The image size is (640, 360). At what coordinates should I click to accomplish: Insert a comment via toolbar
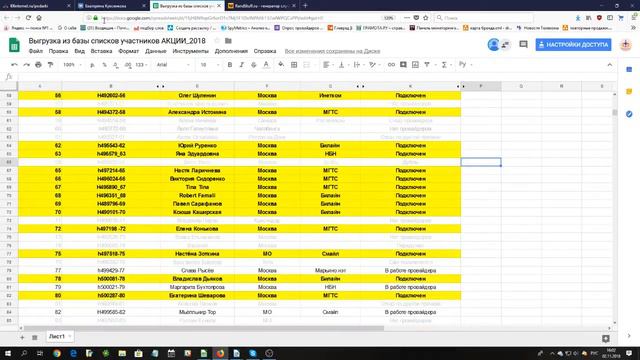click(x=403, y=65)
